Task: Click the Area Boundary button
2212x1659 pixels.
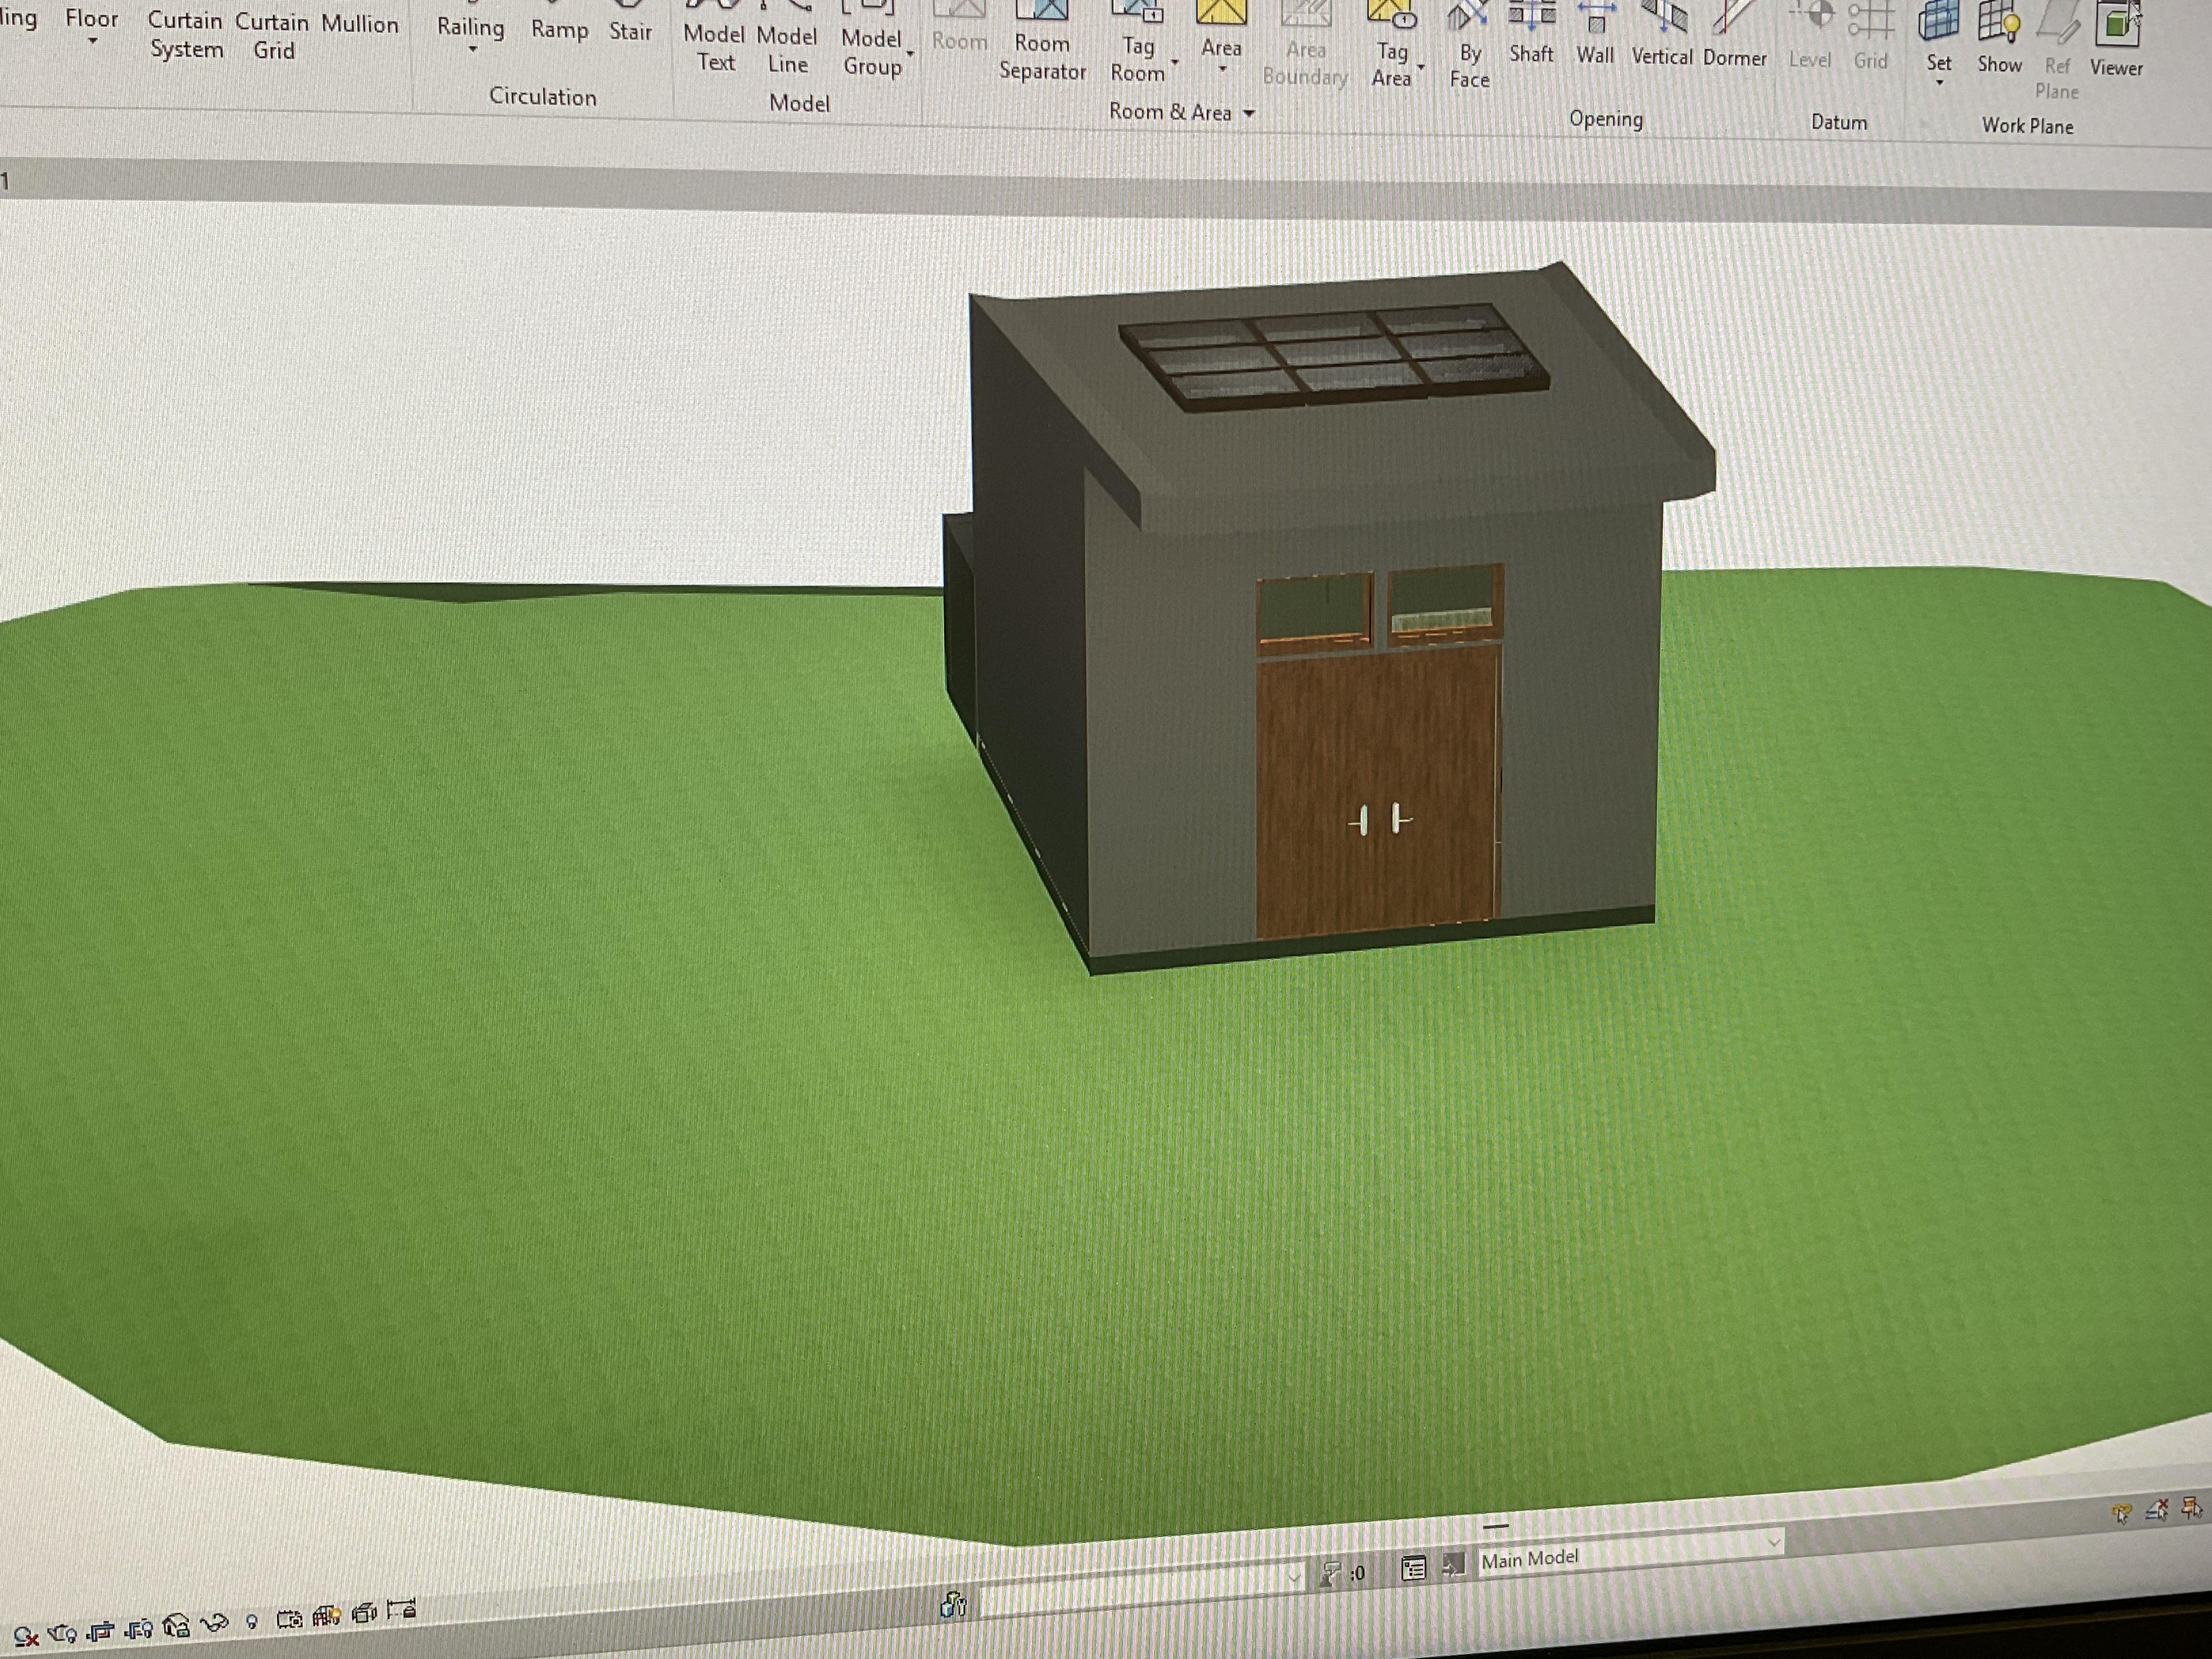Action: [1305, 44]
